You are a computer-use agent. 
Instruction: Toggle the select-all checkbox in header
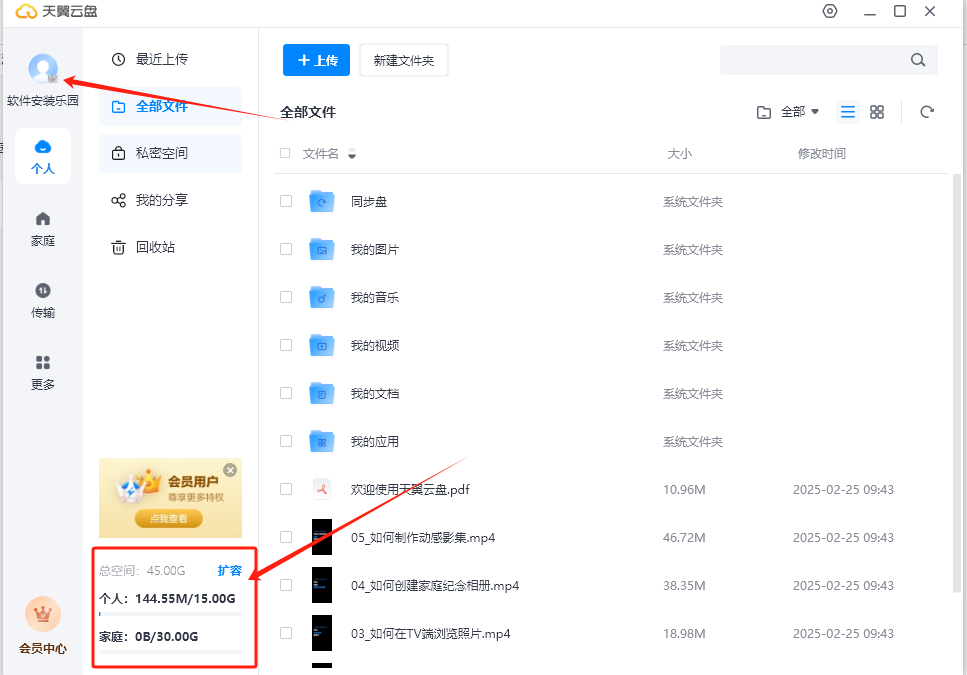(x=286, y=154)
